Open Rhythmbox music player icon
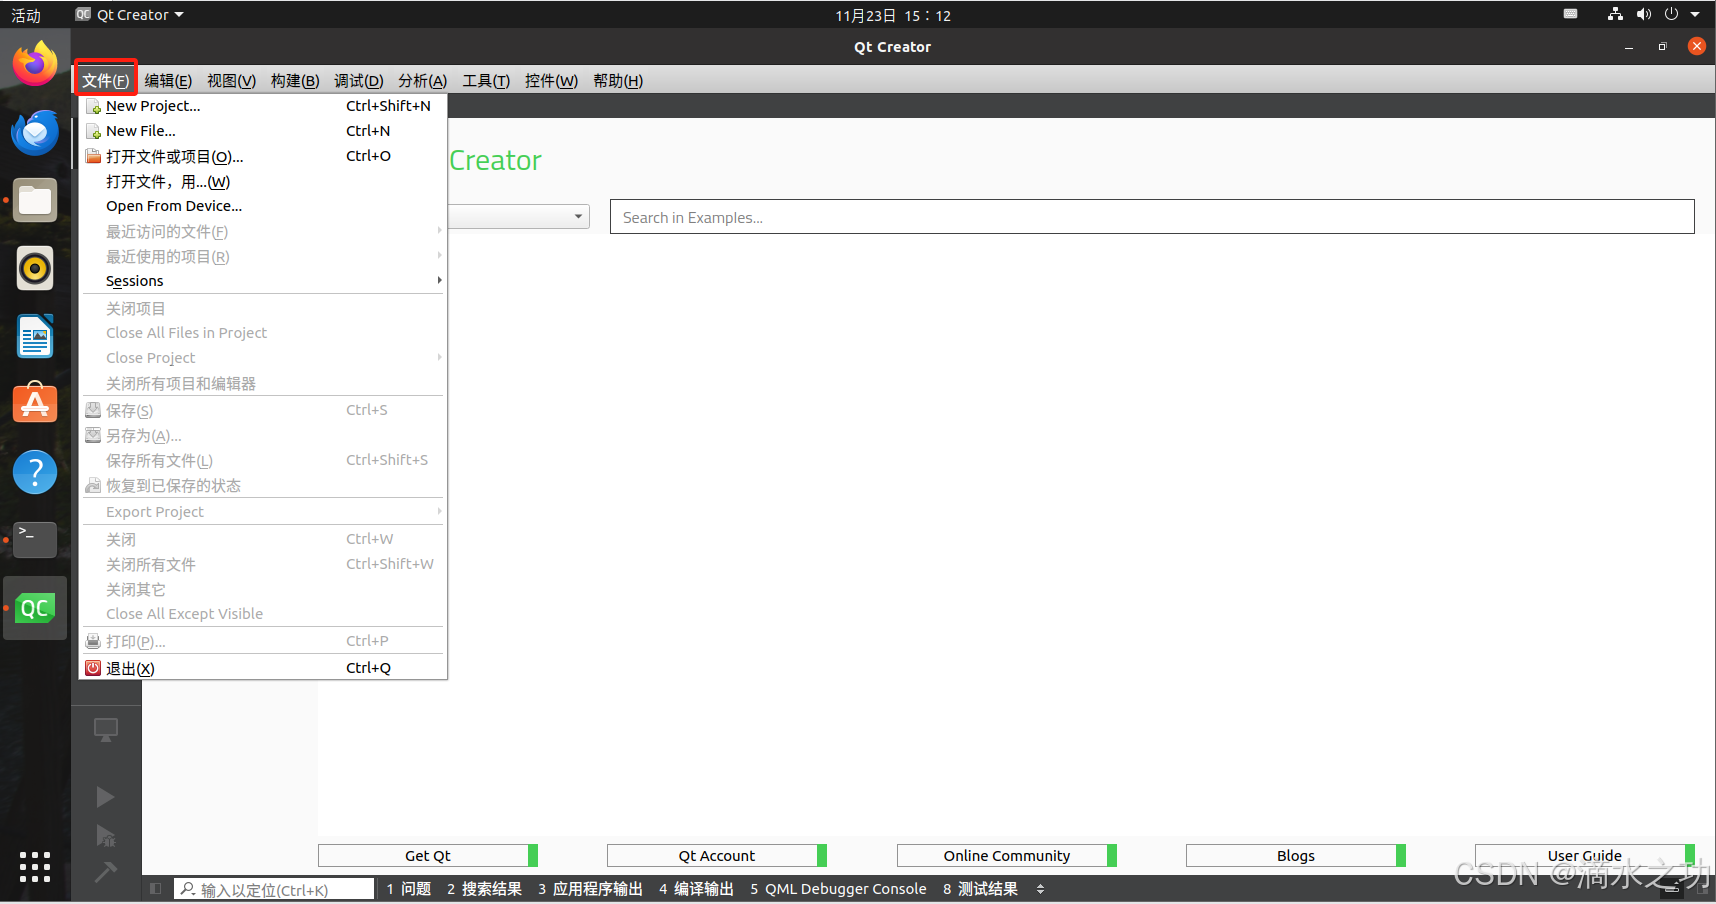 (x=35, y=268)
